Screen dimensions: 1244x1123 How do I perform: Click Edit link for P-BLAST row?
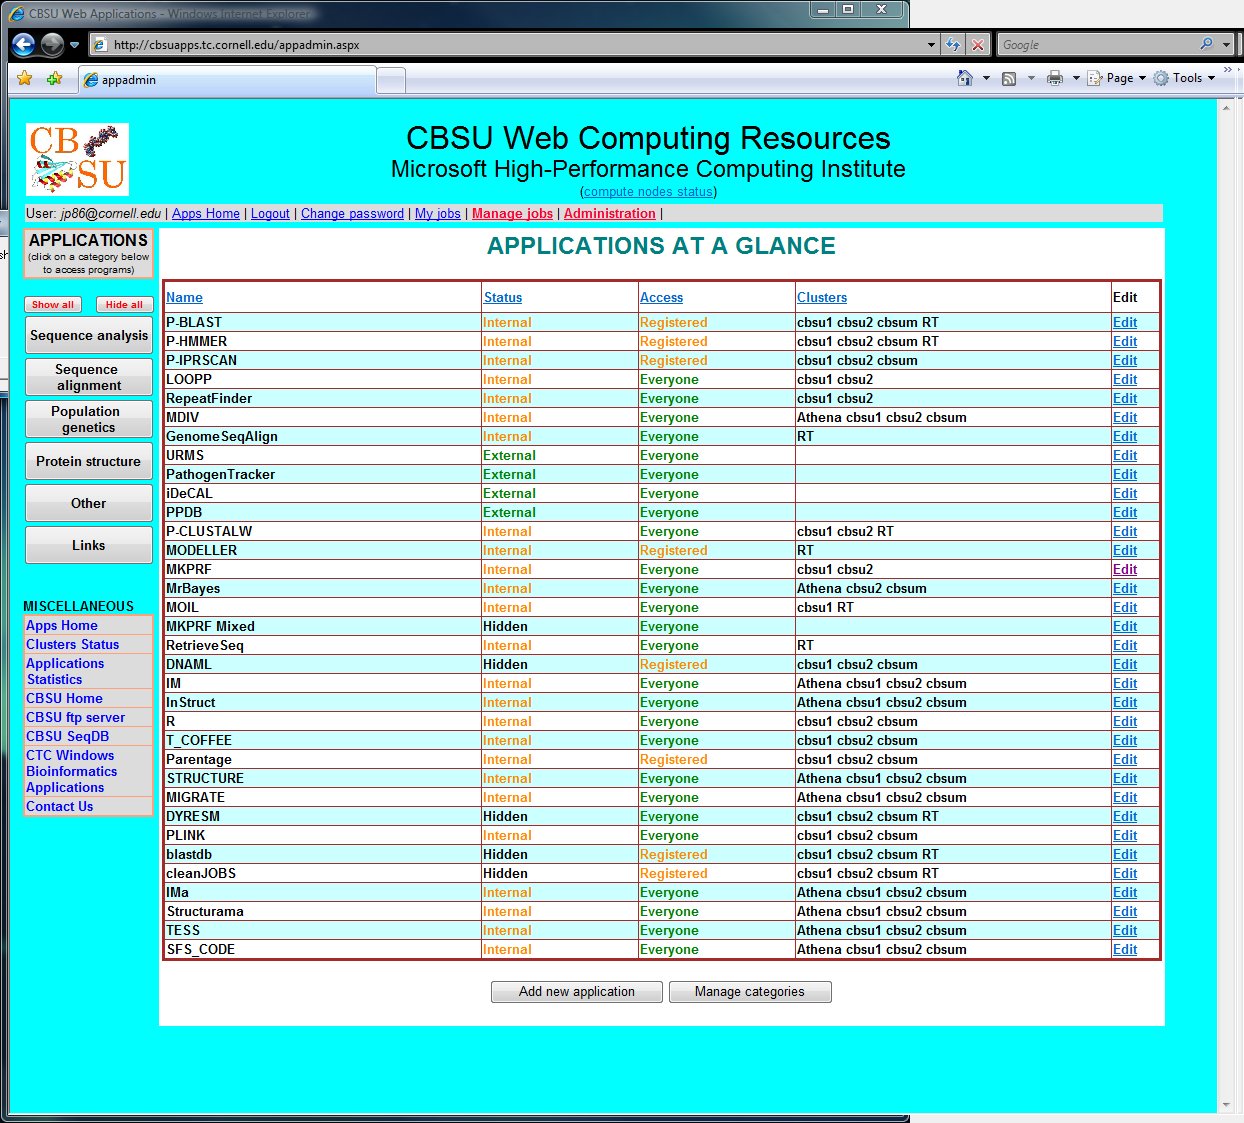(x=1125, y=323)
